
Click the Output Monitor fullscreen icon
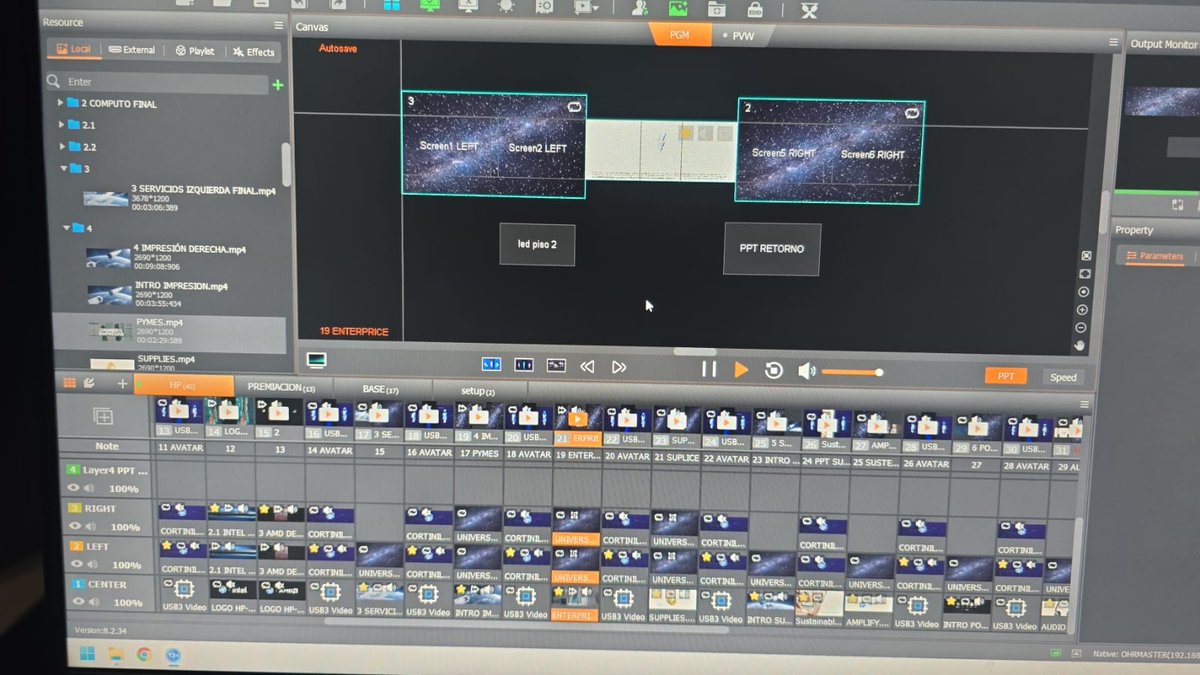[x=1178, y=205]
